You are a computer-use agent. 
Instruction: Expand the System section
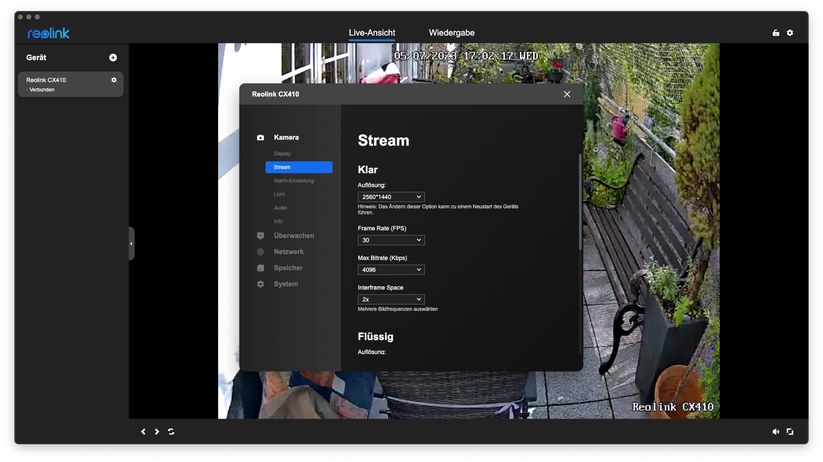click(x=286, y=284)
